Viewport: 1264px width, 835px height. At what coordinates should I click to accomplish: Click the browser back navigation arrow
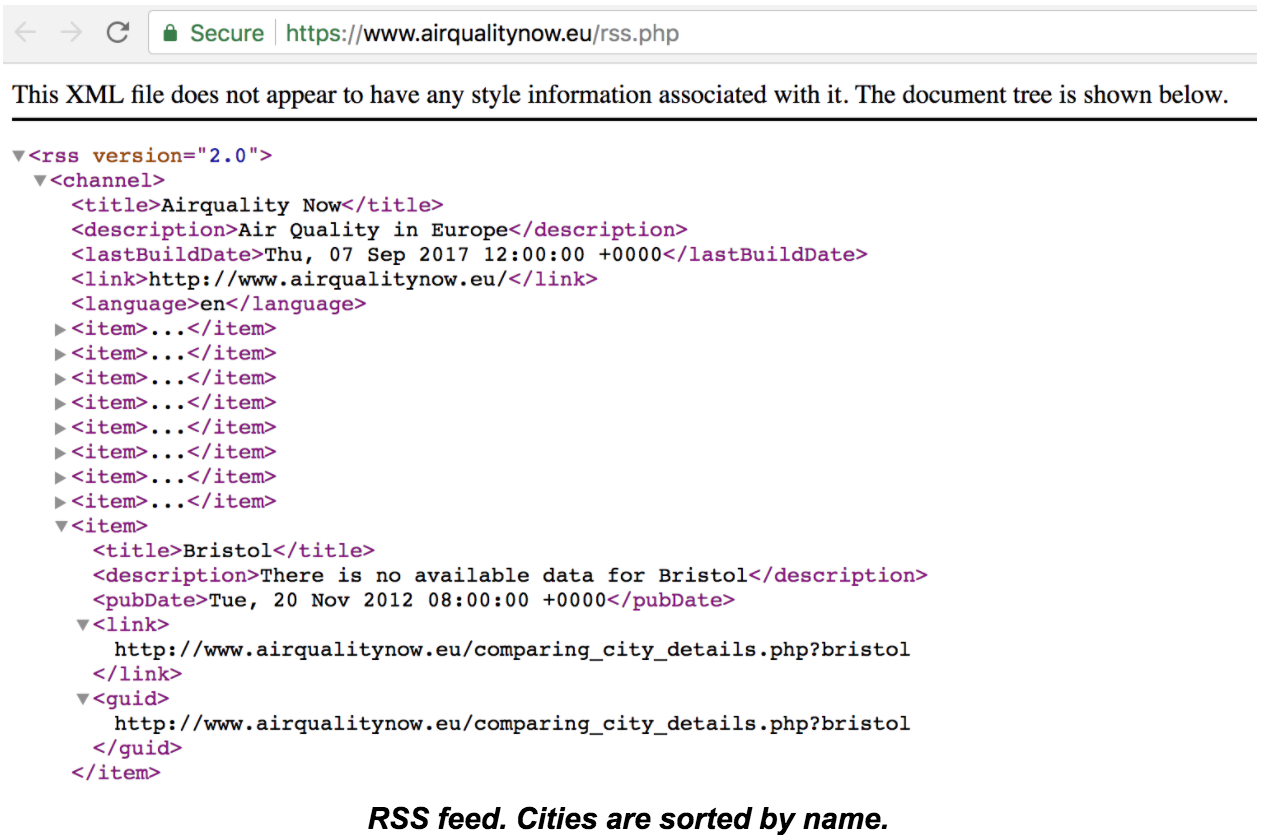25,32
